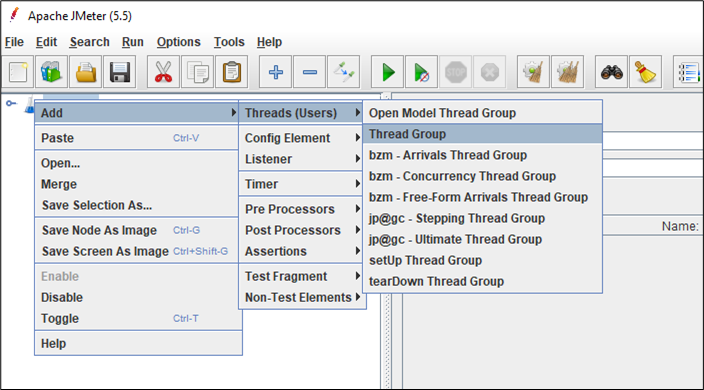The image size is (704, 390).
Task: Open the Templates icon in toolbar
Action: 52,72
